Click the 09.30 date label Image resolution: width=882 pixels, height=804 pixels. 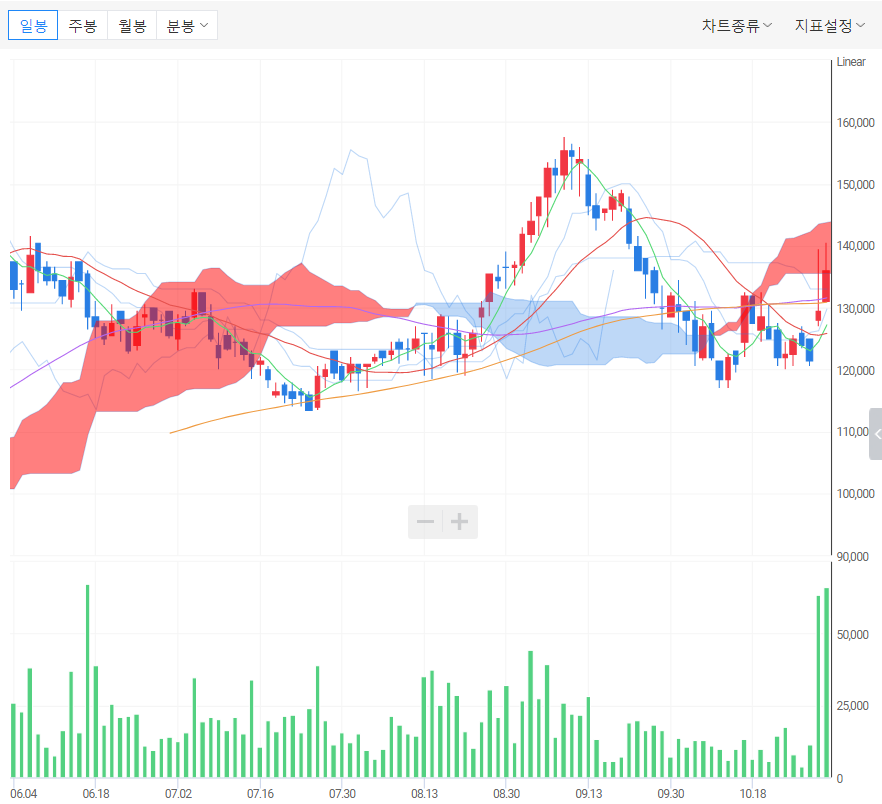click(670, 793)
